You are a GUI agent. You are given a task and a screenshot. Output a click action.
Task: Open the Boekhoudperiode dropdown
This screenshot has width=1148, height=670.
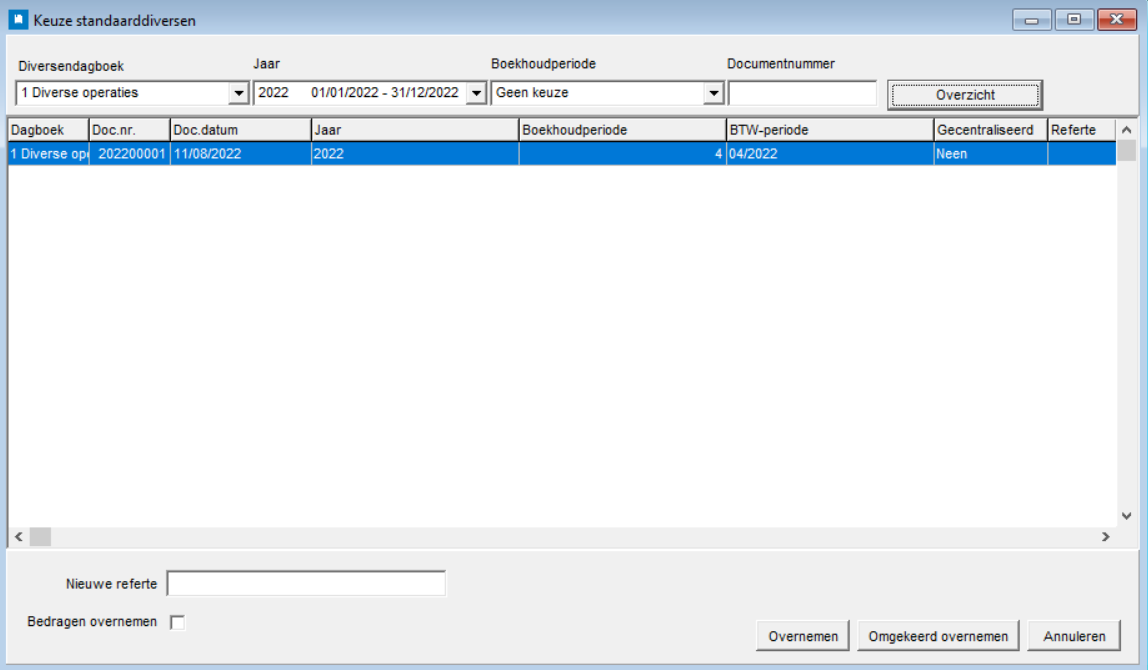[714, 93]
